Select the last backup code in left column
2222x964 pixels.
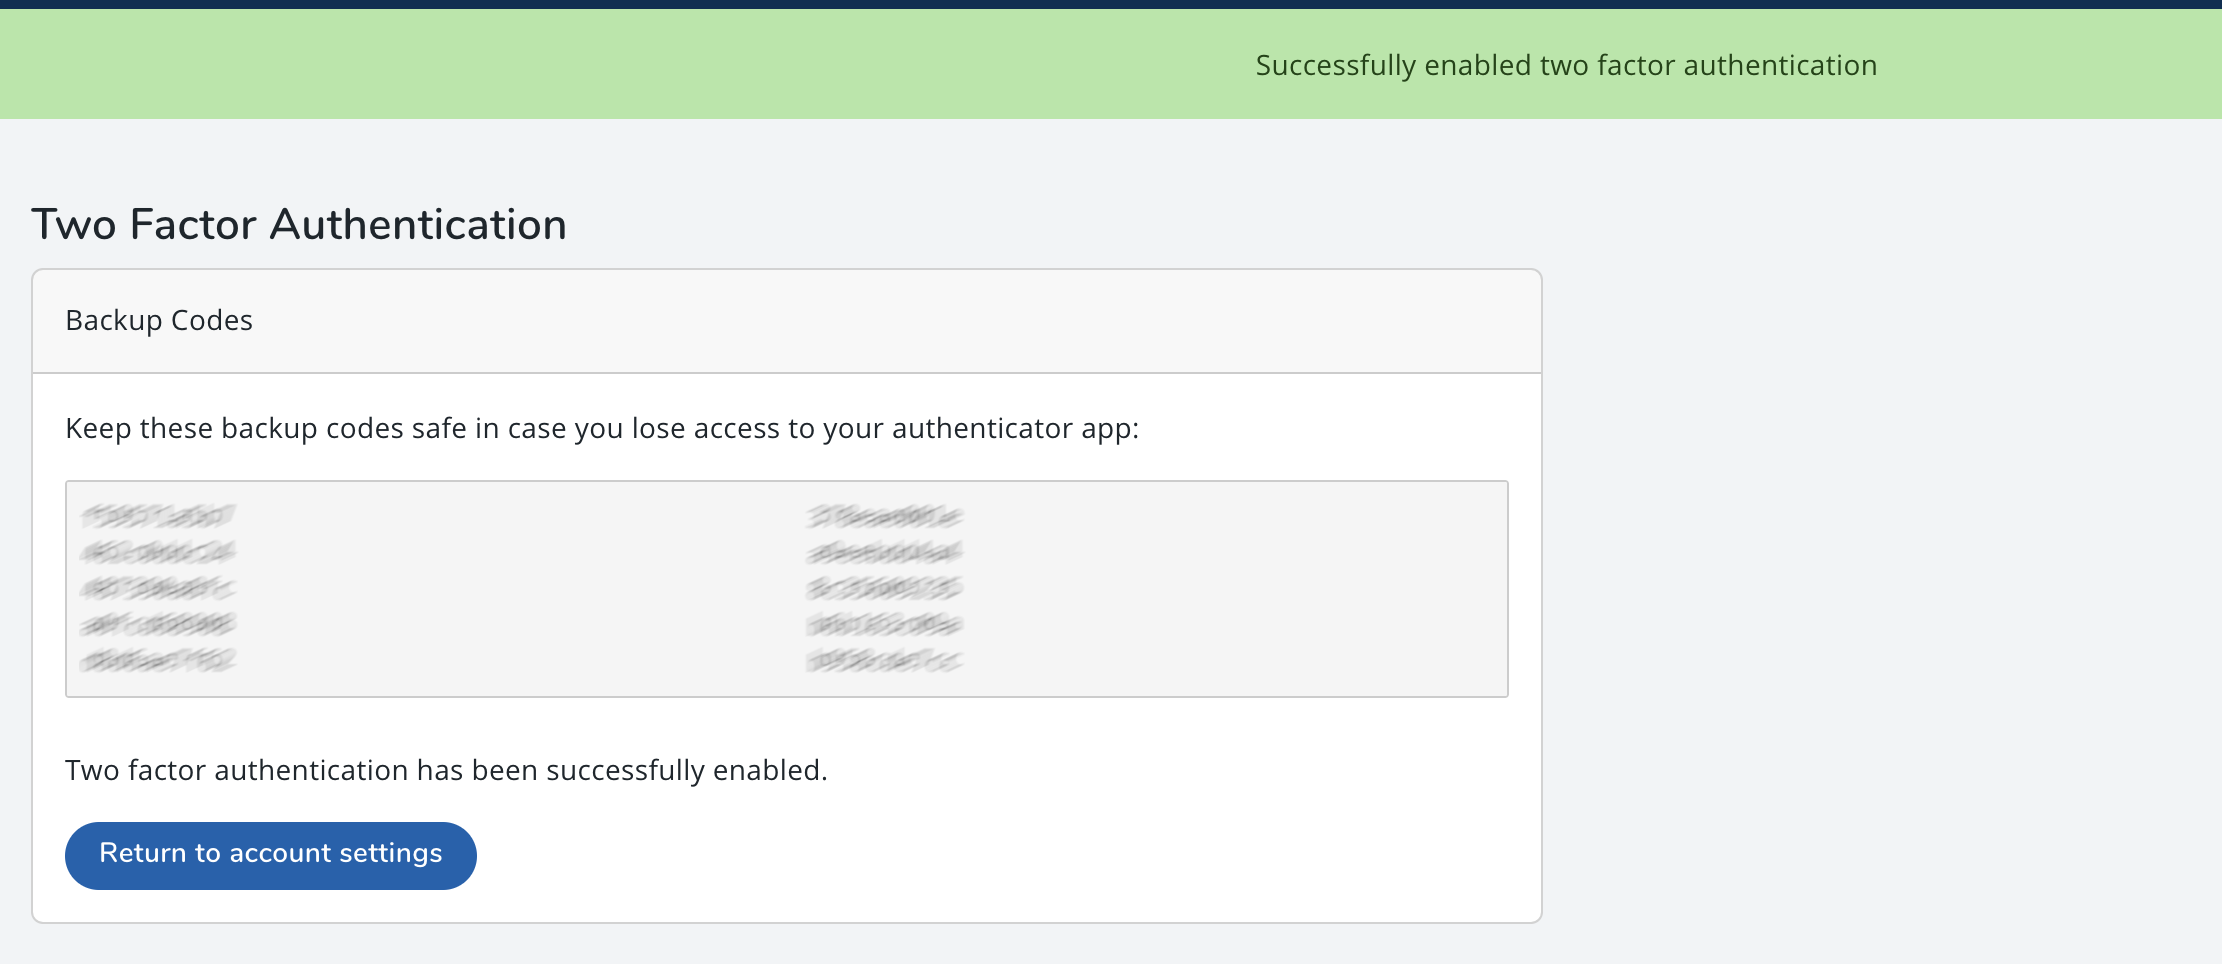(158, 660)
